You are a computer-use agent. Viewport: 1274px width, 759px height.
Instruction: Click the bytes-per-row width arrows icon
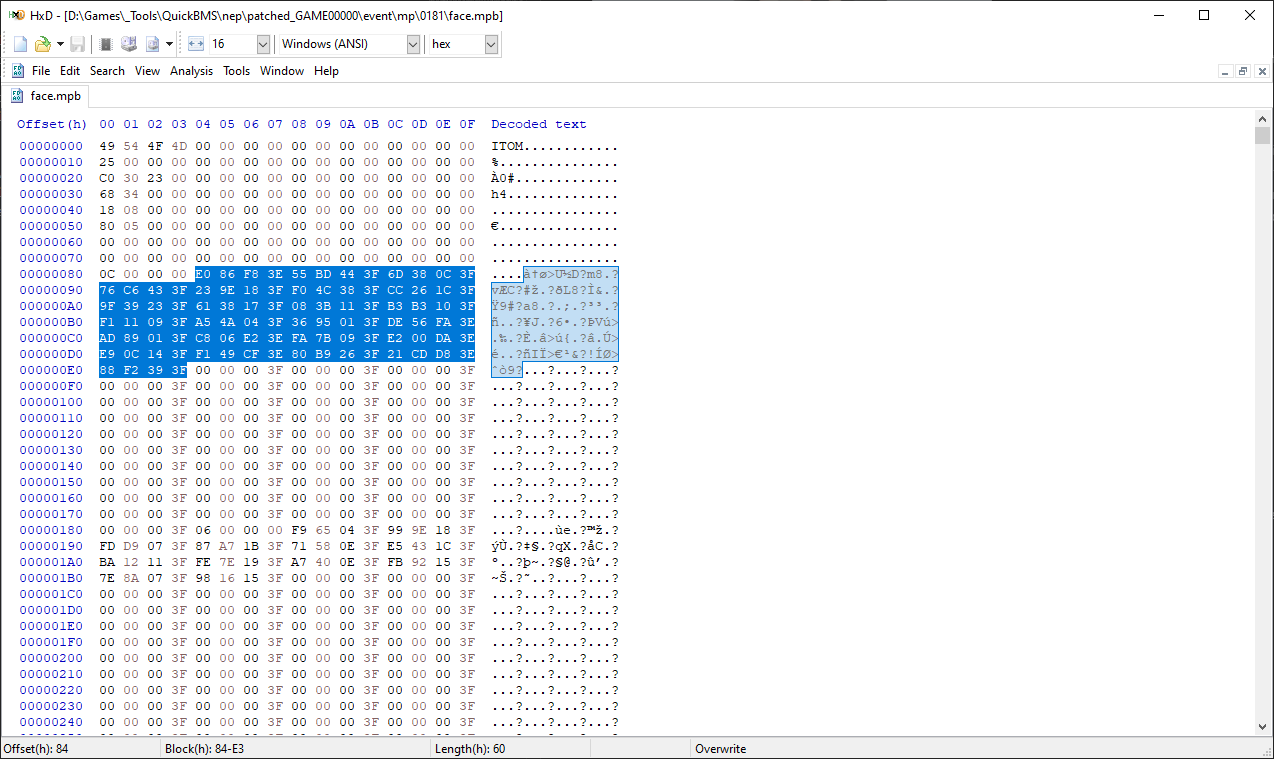[x=196, y=44]
